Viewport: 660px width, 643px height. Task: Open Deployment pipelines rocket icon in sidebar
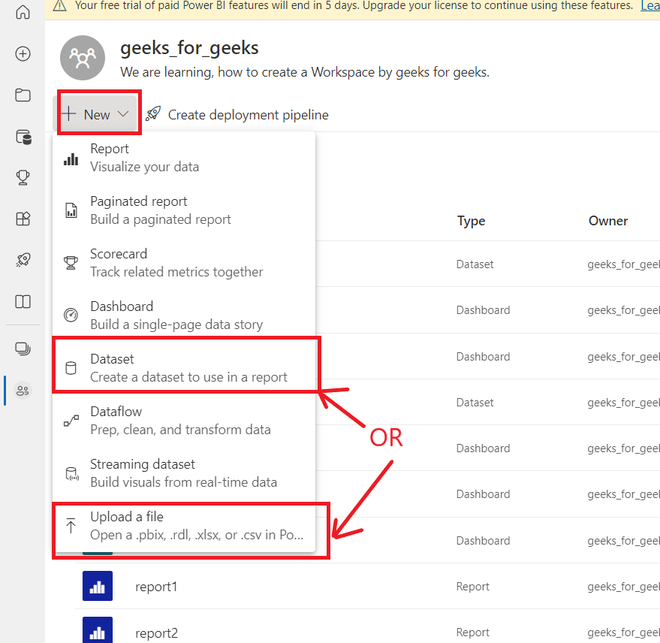tap(23, 260)
